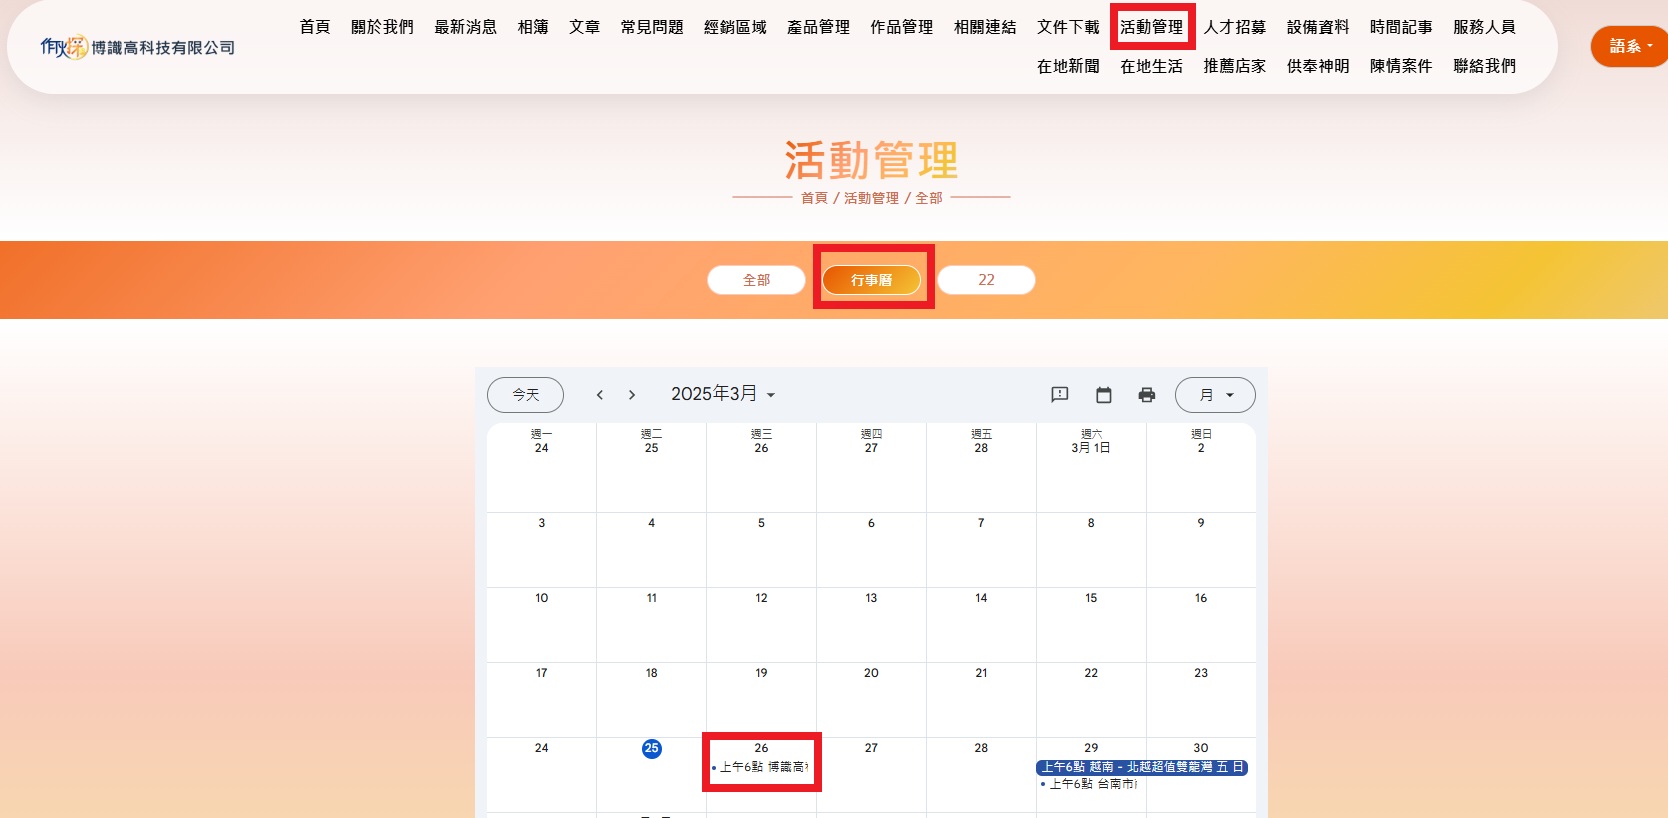Open the 語系 language dropdown
The image size is (1668, 818).
click(x=1630, y=46)
